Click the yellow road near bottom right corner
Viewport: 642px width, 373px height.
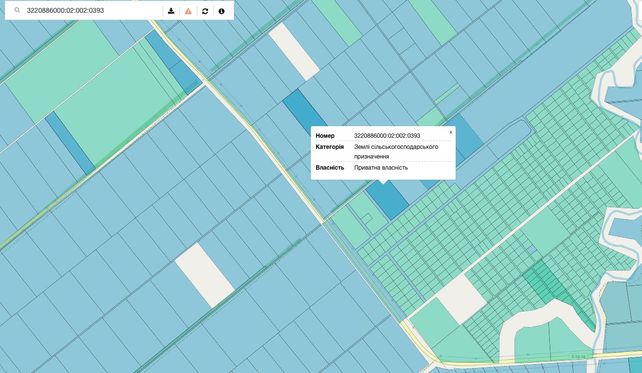point(532,359)
